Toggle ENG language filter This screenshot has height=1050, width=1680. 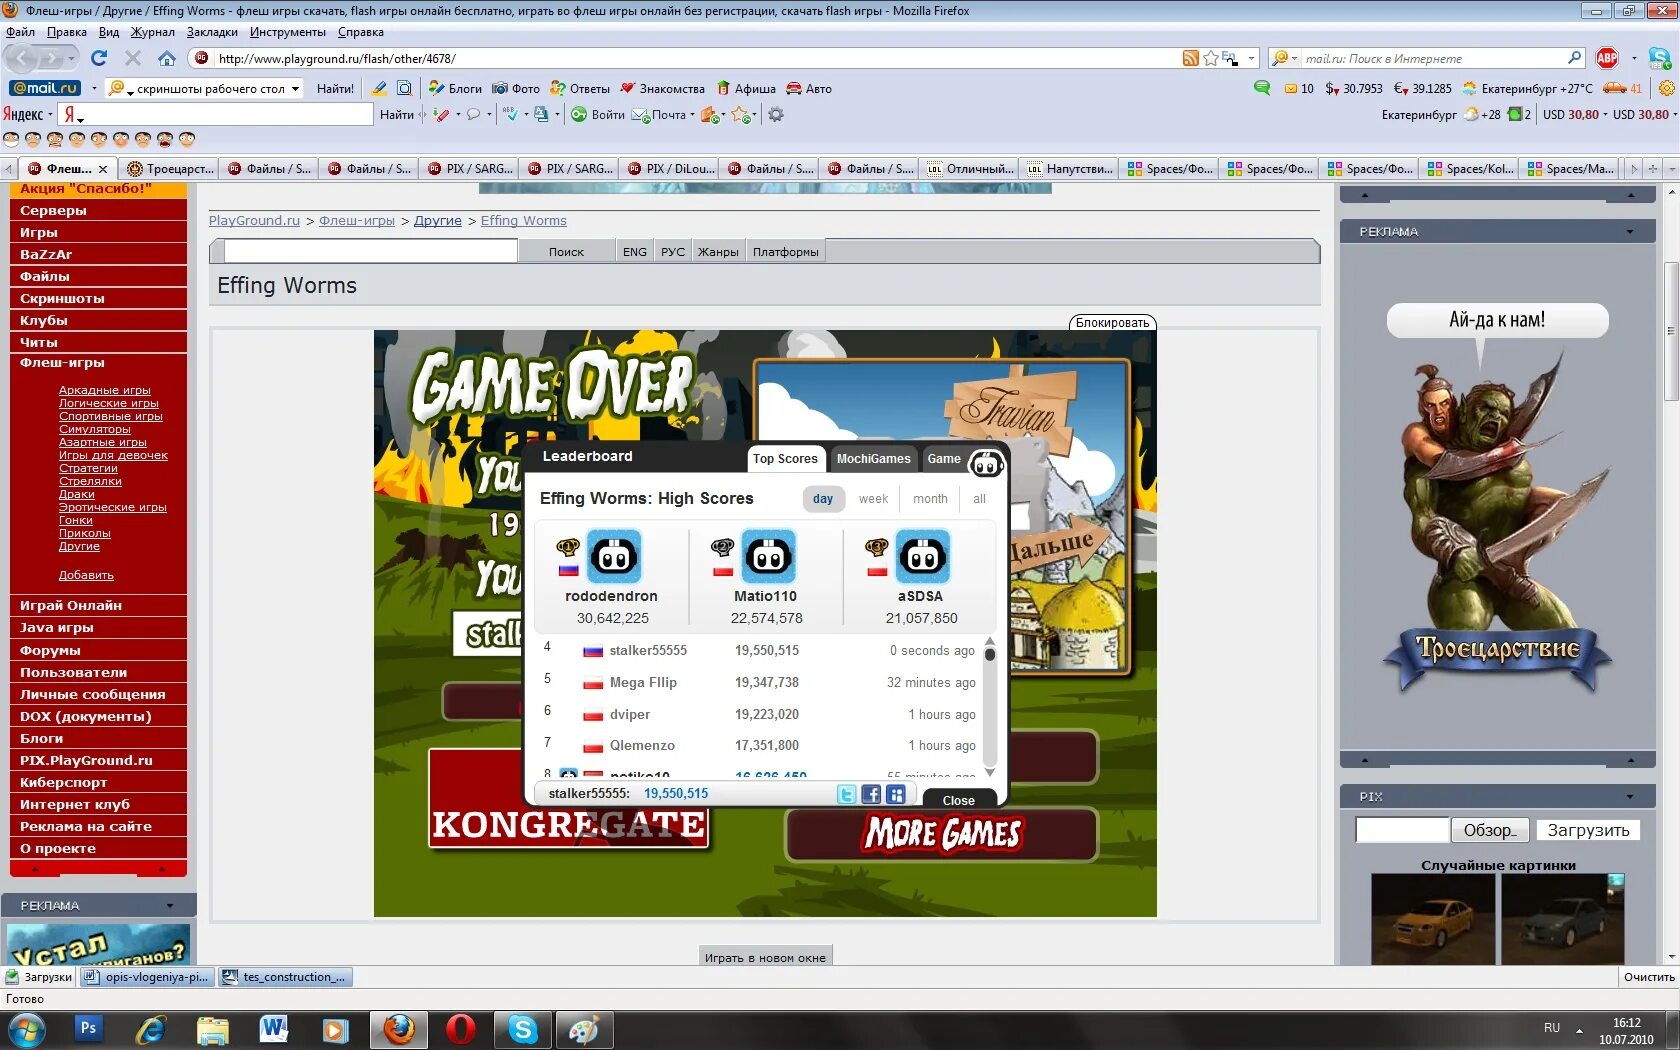pos(635,252)
